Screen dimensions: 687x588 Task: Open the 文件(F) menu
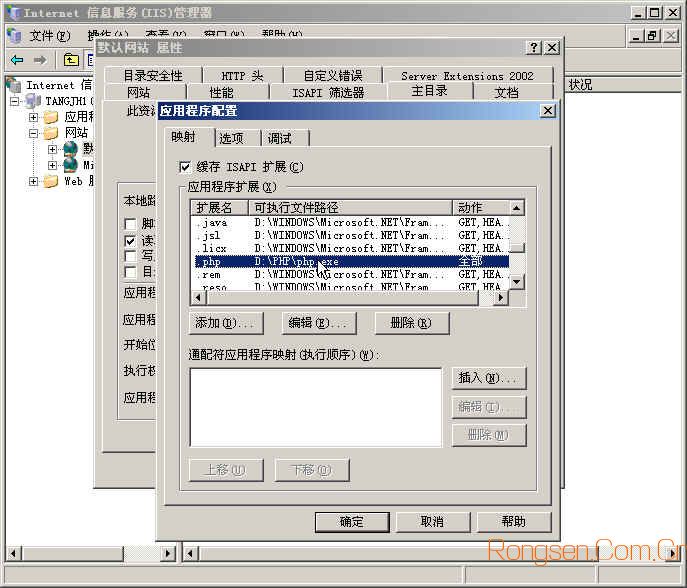click(x=50, y=35)
